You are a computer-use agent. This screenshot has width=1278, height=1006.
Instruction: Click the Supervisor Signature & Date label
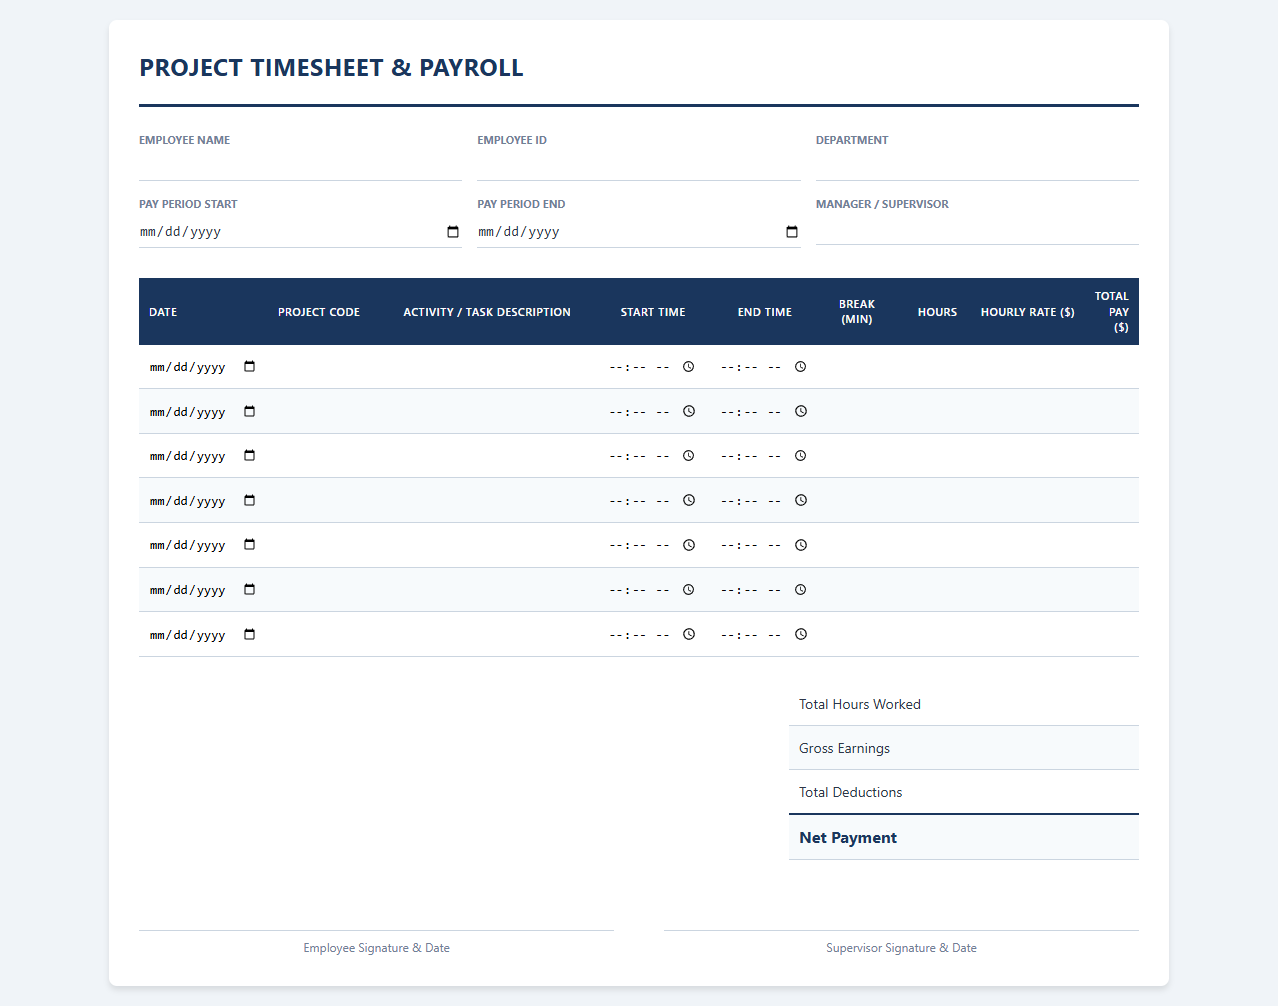[901, 948]
